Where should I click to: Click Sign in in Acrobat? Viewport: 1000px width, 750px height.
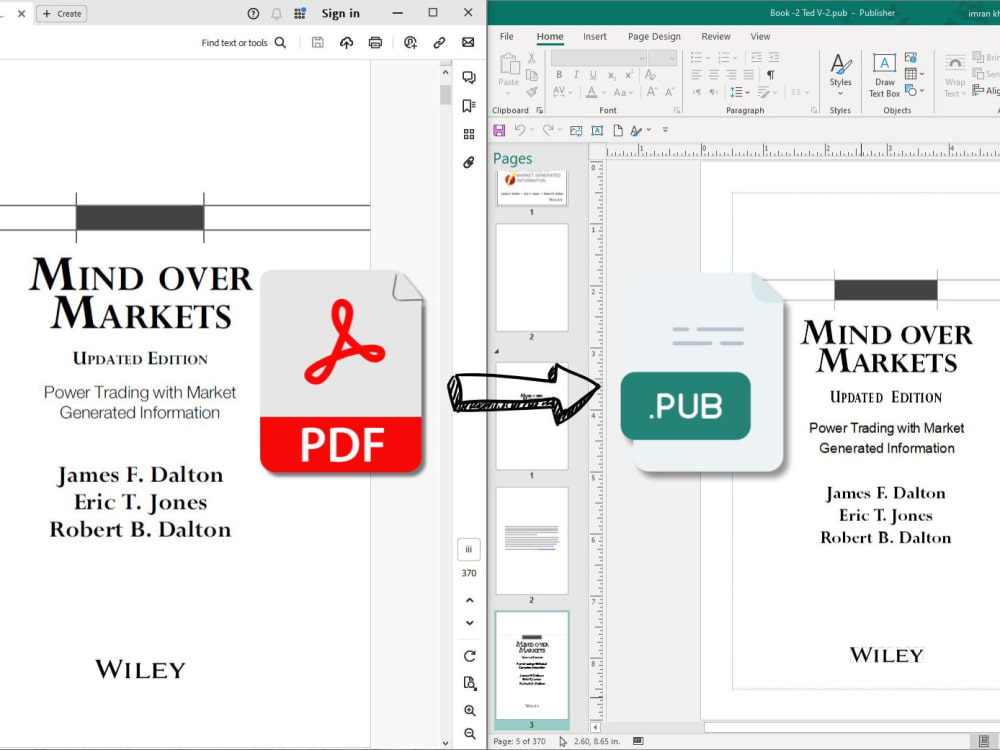click(341, 13)
